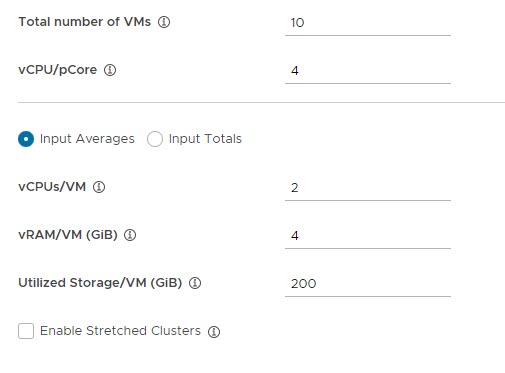Click the Input Totals label text
The image size is (505, 373).
205,139
